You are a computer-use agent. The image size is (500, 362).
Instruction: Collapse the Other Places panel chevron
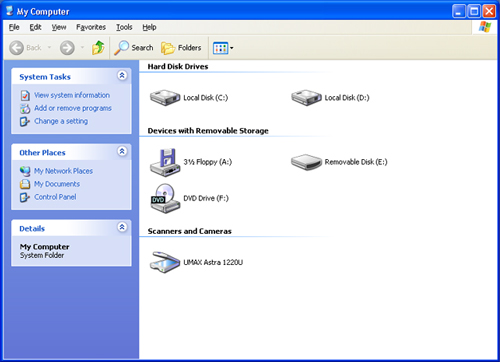tap(122, 151)
